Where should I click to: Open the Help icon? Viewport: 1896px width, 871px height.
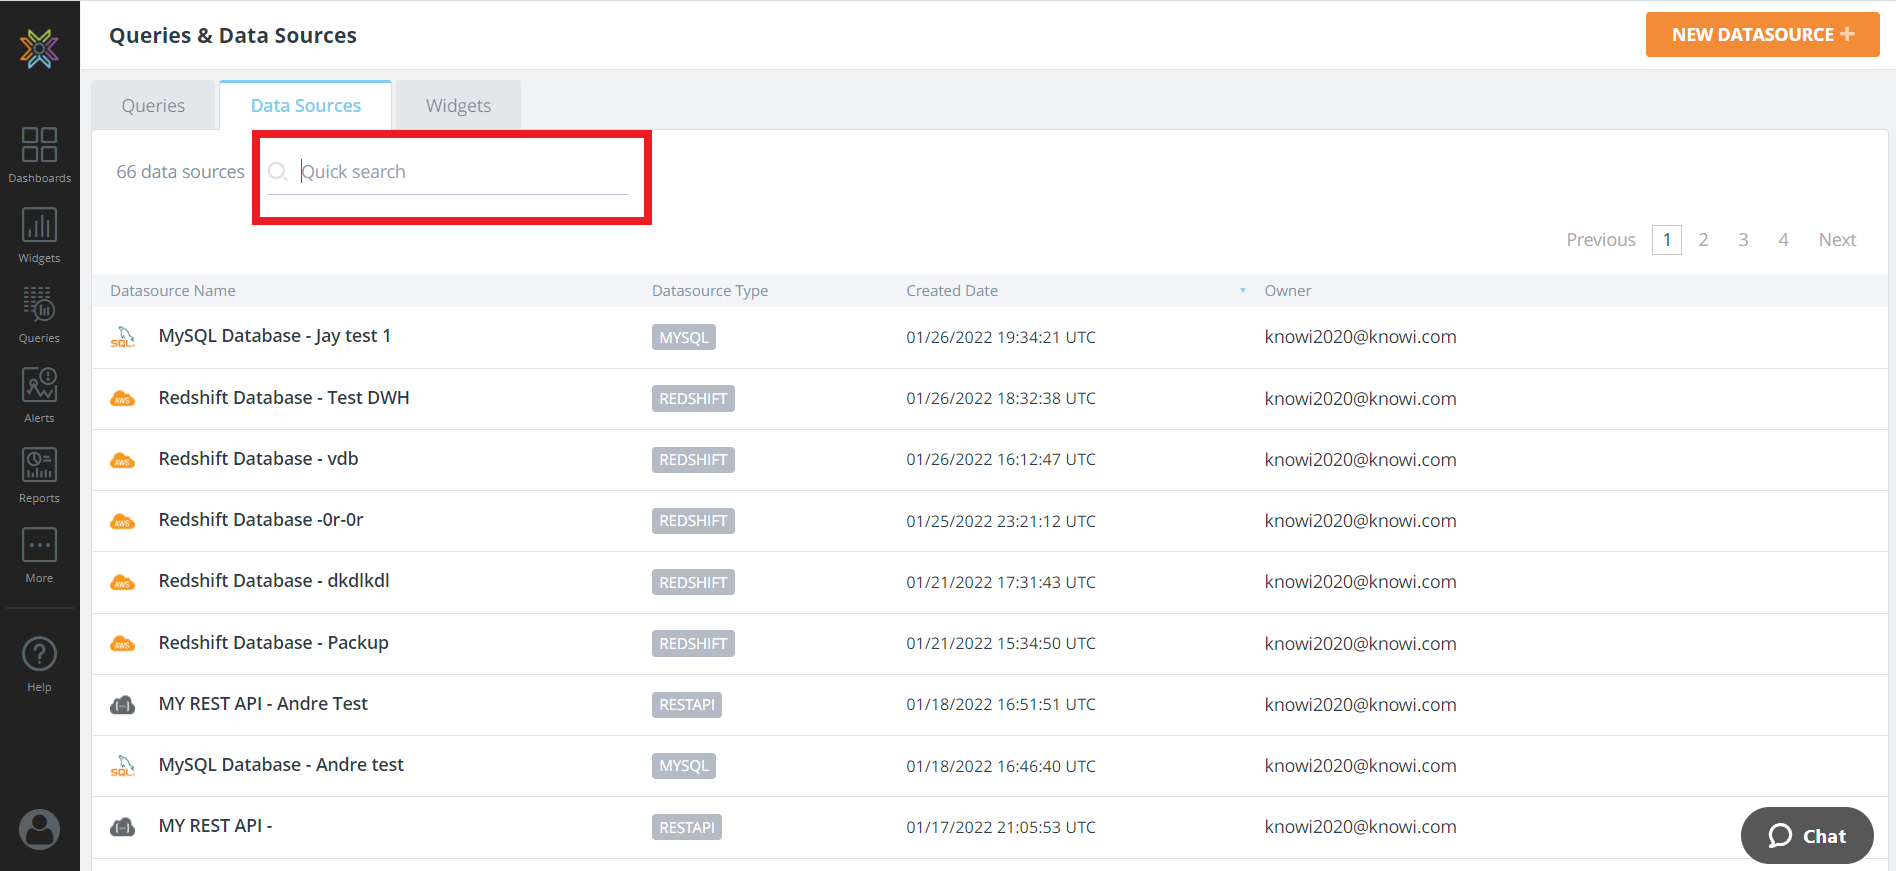[39, 664]
